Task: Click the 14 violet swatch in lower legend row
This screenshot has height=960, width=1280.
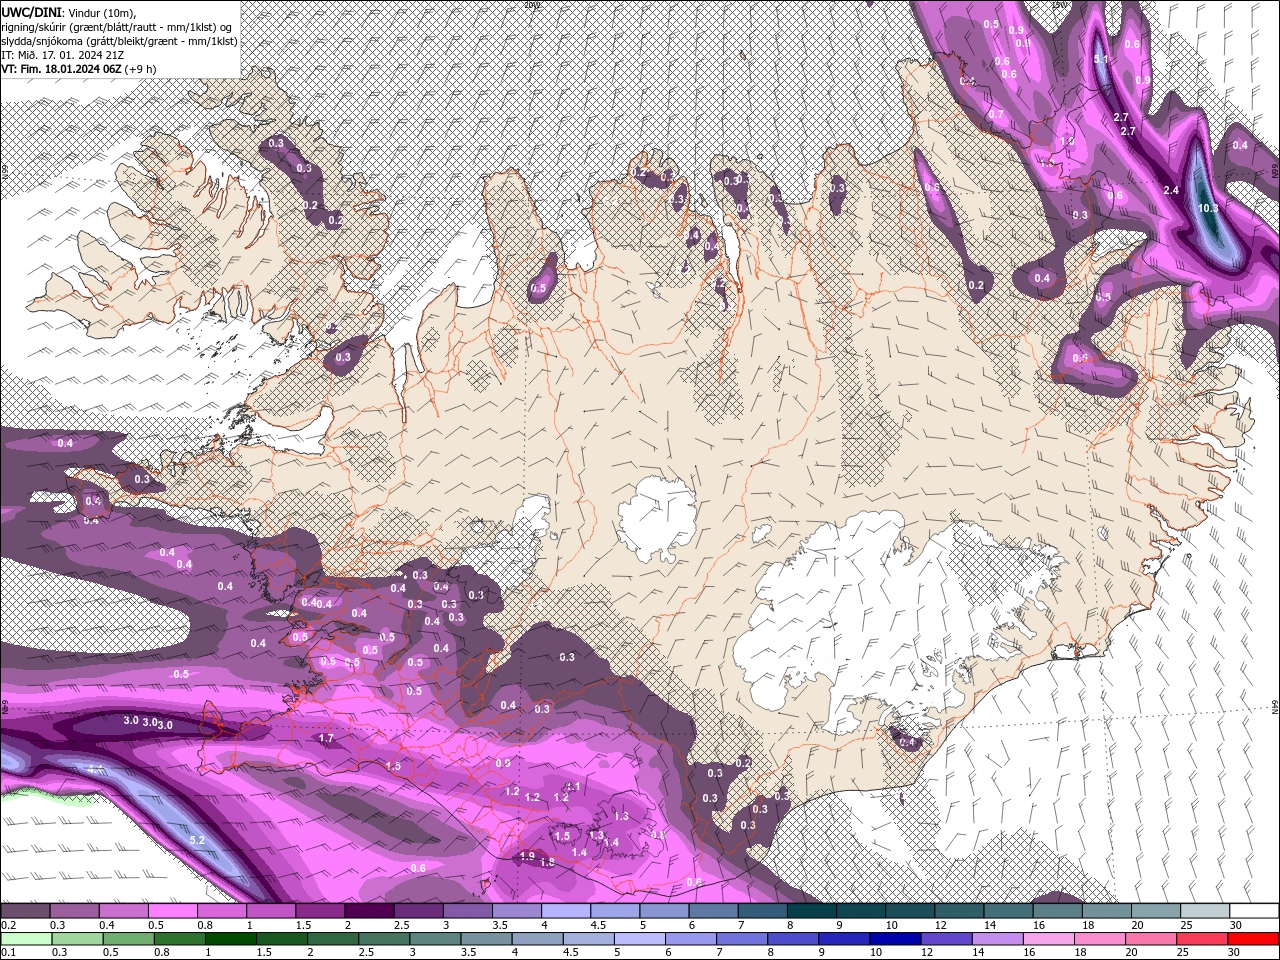Action: point(997,938)
